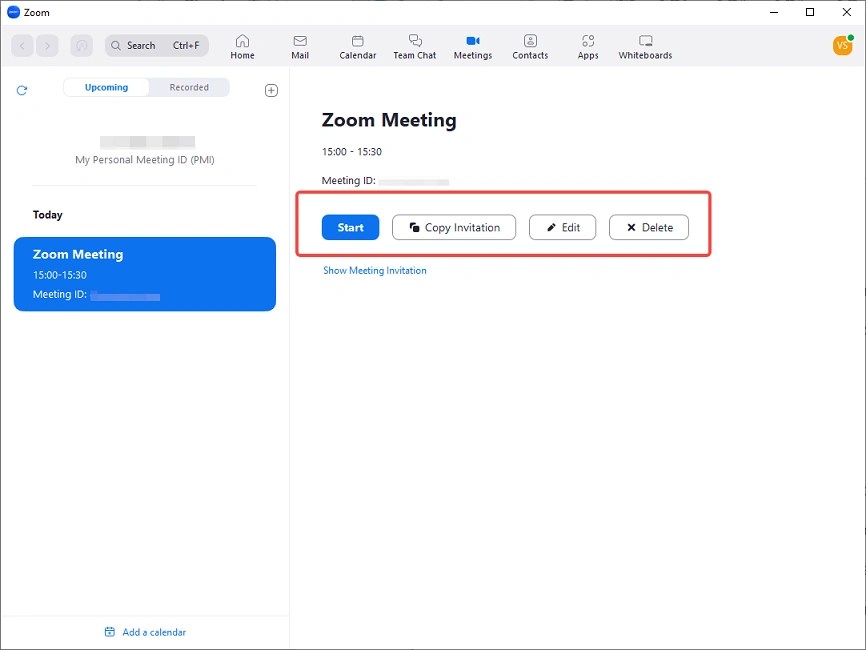
Task: Delete the Zoom Meeting
Action: [x=648, y=227]
